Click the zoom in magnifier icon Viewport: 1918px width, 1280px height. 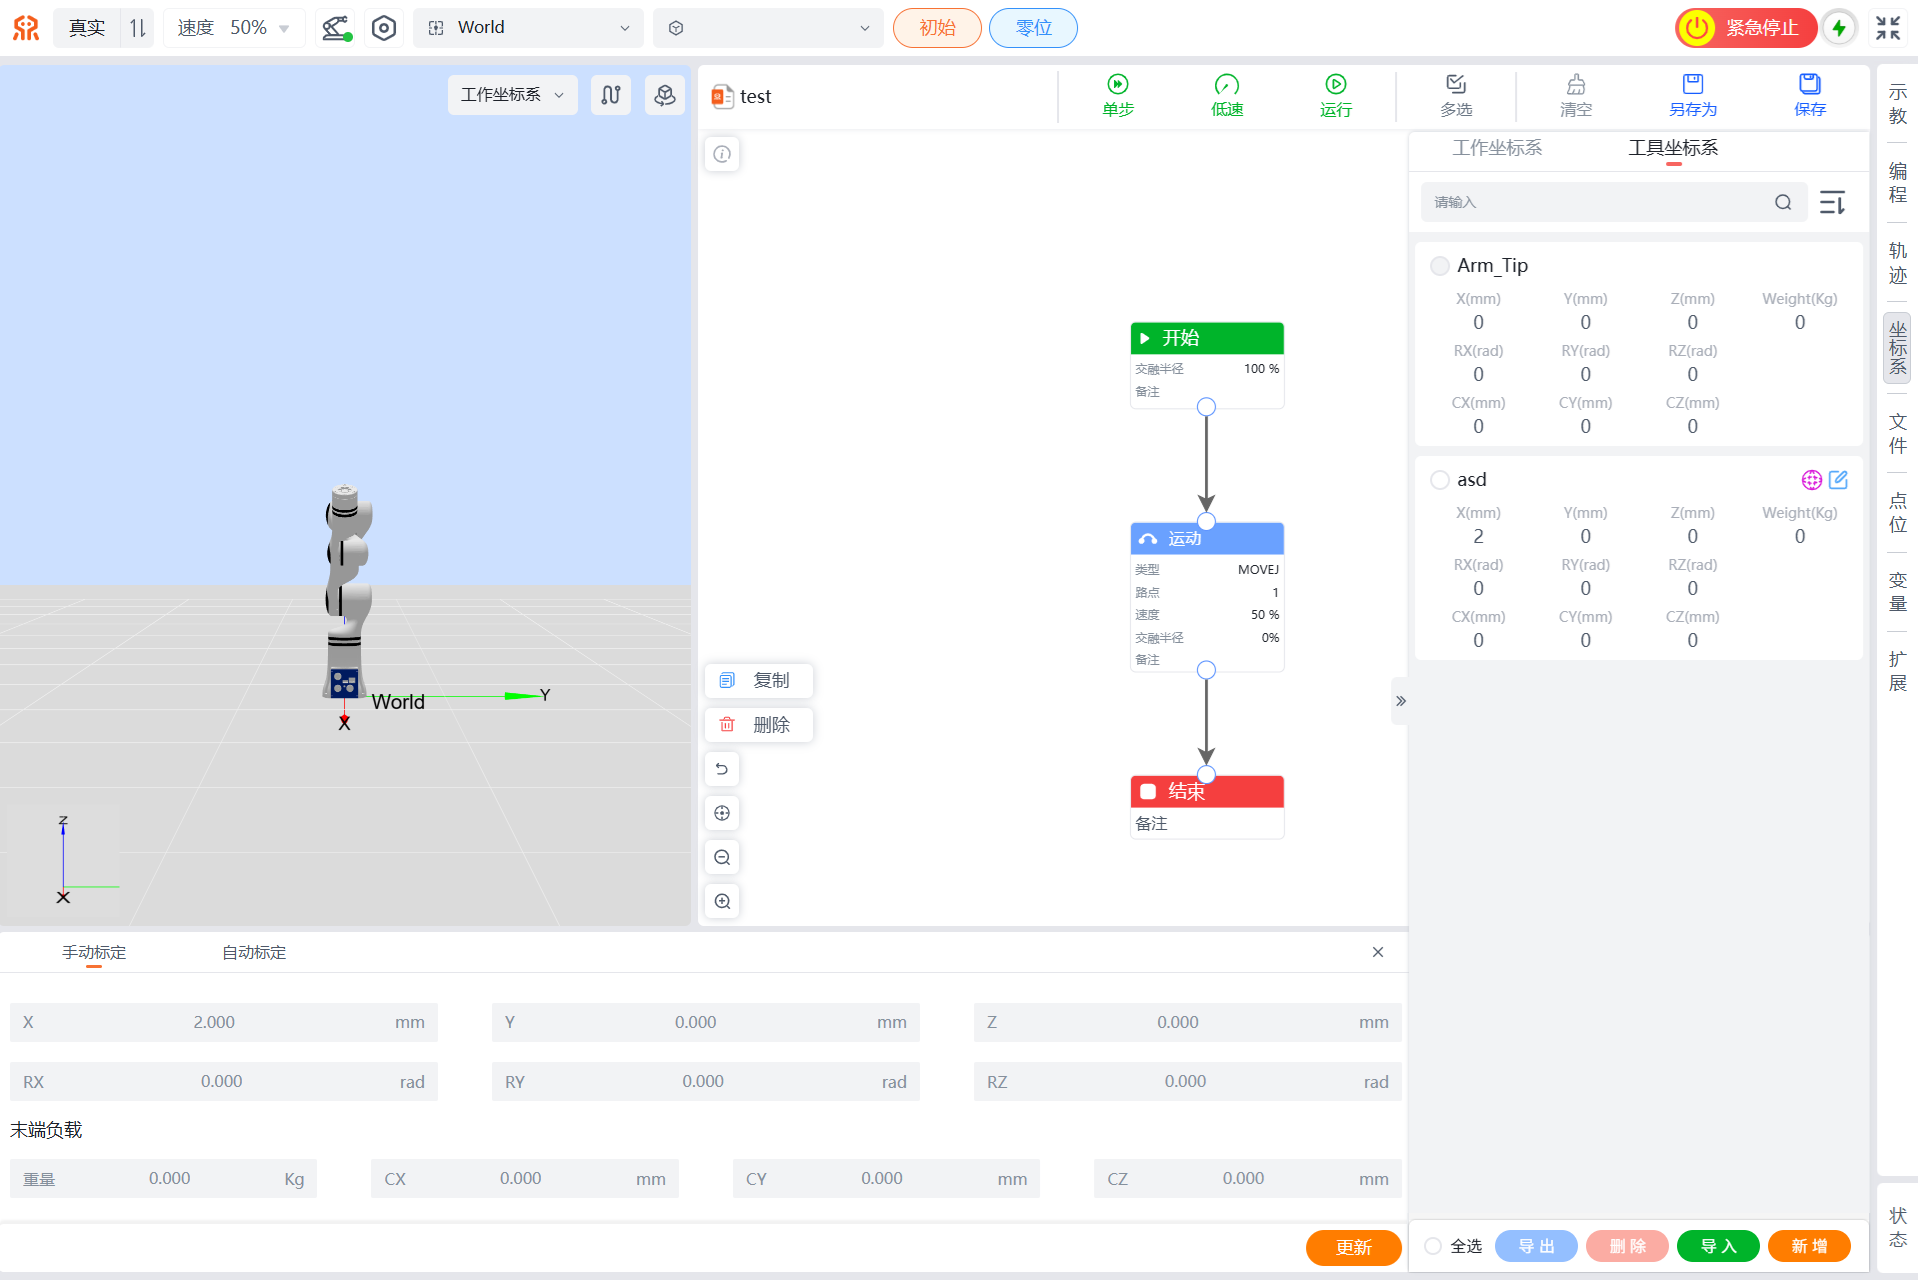point(722,901)
